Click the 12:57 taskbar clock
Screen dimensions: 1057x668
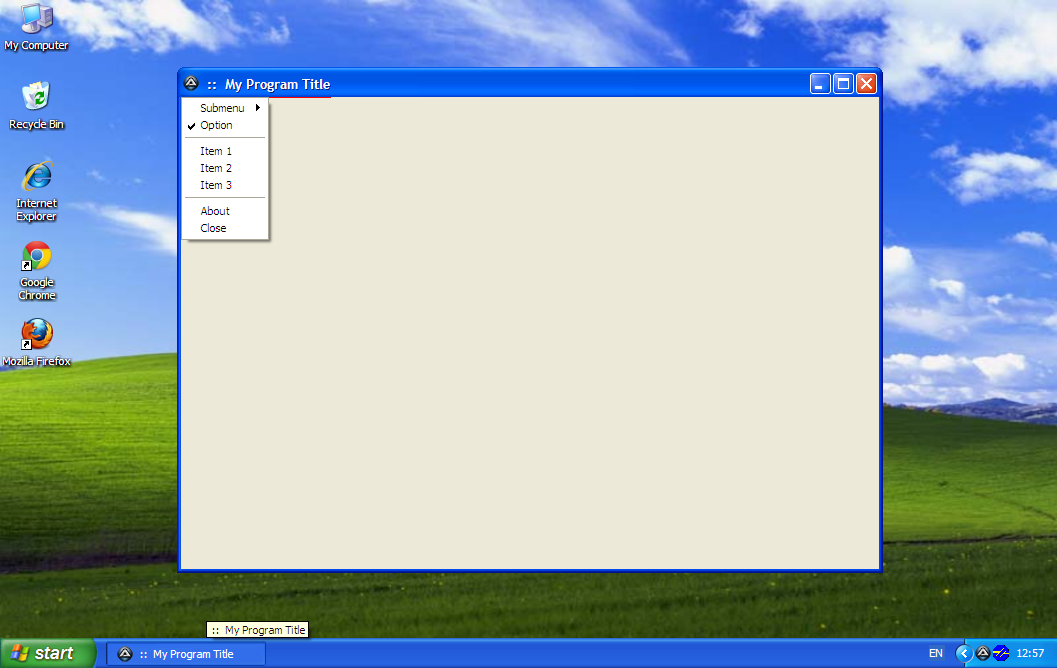tap(1030, 653)
